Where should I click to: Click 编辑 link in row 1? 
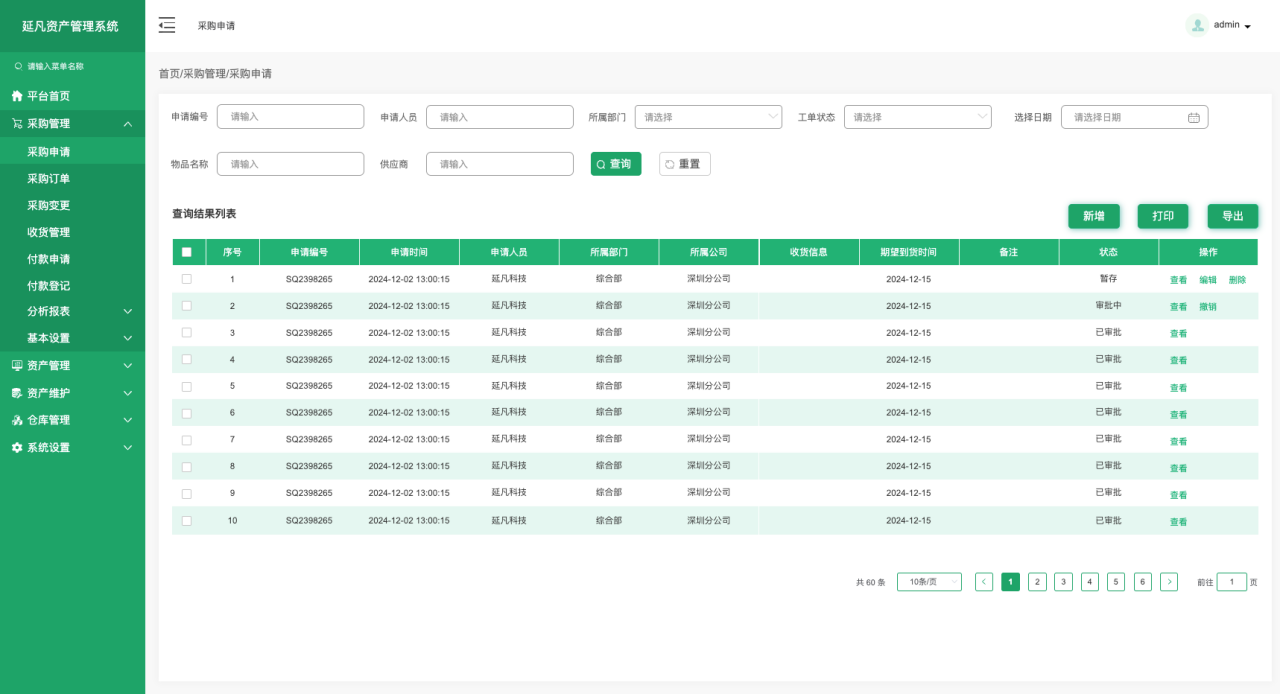(1208, 280)
